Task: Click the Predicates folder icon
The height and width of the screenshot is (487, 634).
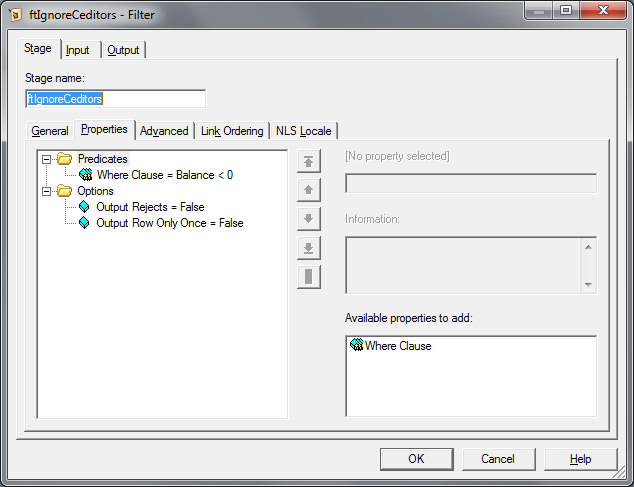Action: click(65, 159)
